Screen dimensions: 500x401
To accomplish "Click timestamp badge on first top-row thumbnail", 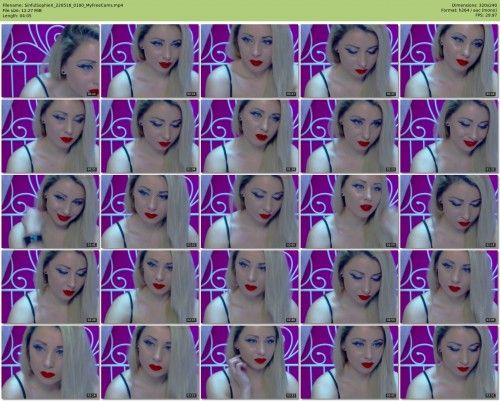I will (92, 94).
